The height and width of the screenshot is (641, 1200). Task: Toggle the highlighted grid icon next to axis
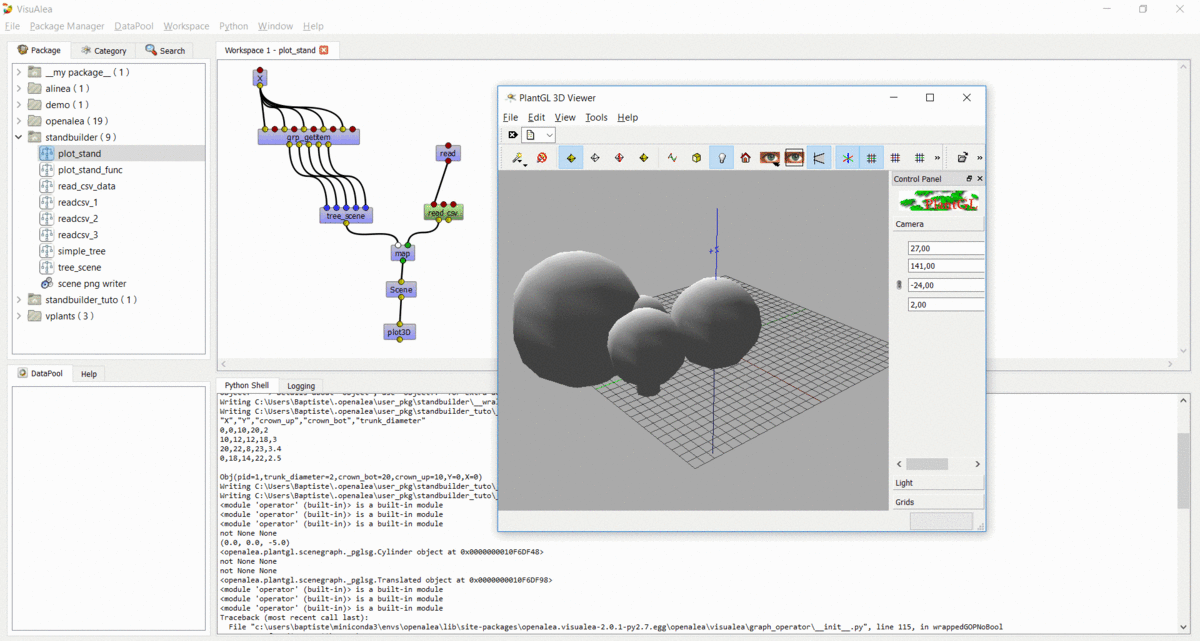(x=872, y=158)
